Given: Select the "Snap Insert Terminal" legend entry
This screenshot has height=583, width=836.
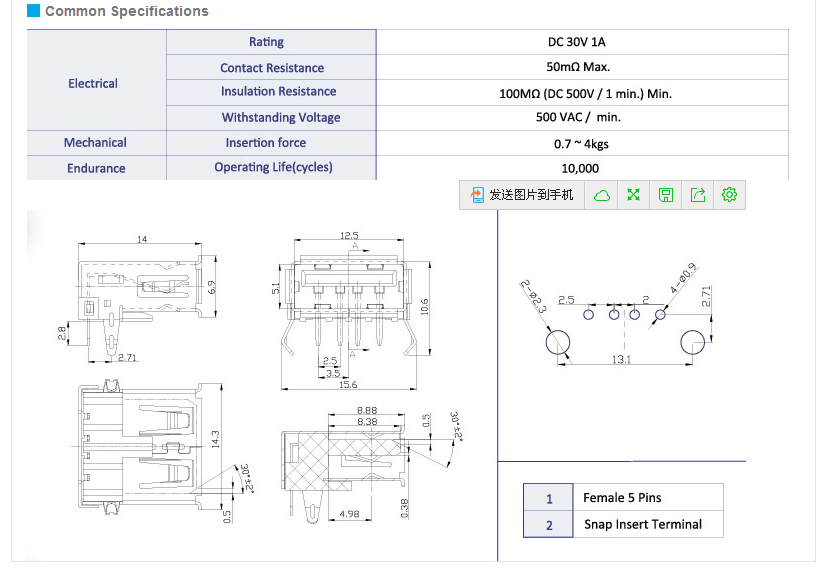Looking at the screenshot, I should tap(643, 525).
